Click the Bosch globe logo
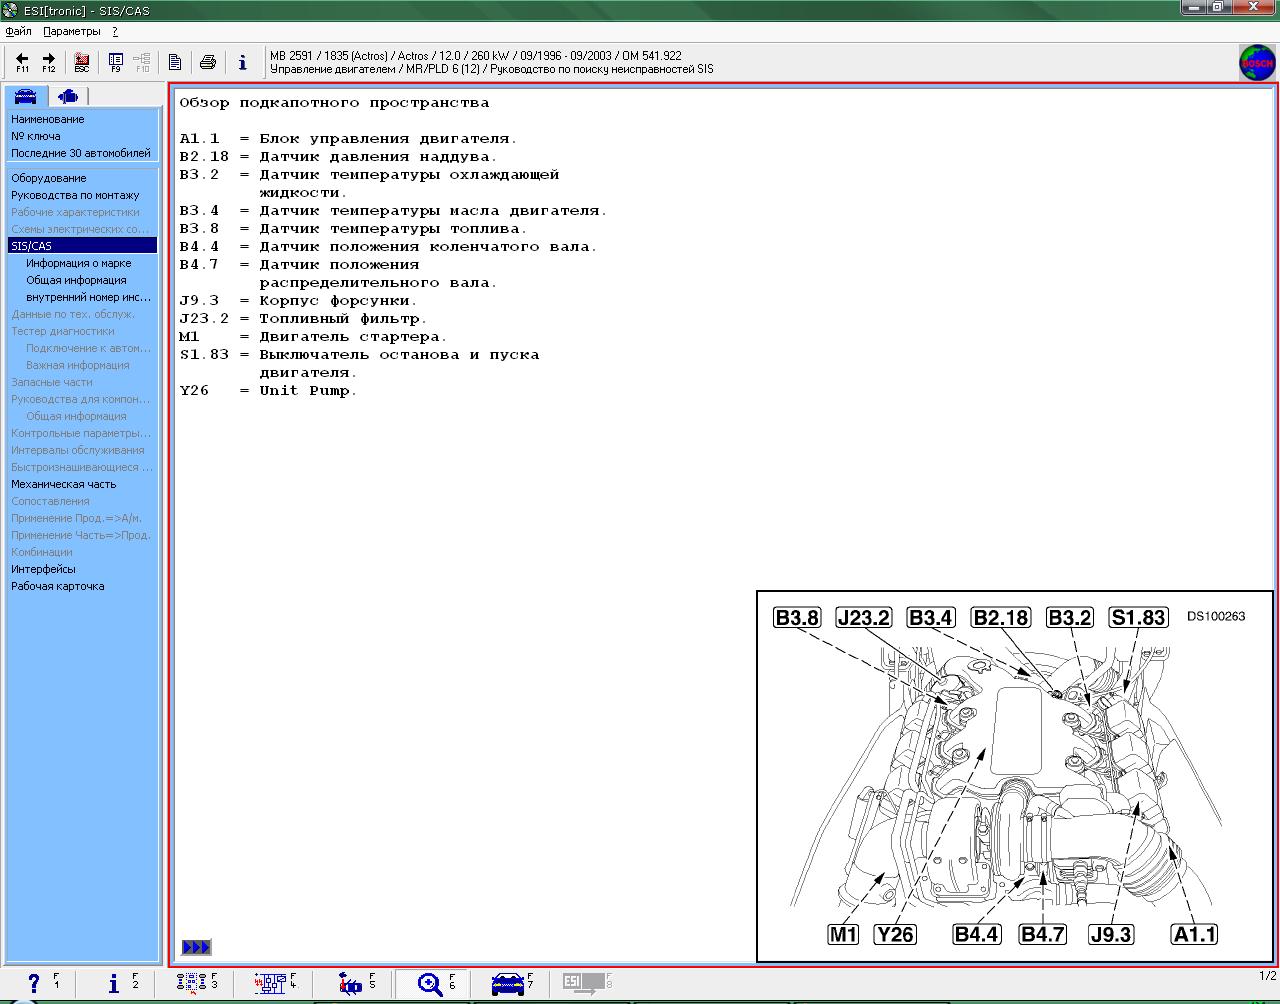This screenshot has height=1004, width=1280. pos(1257,62)
